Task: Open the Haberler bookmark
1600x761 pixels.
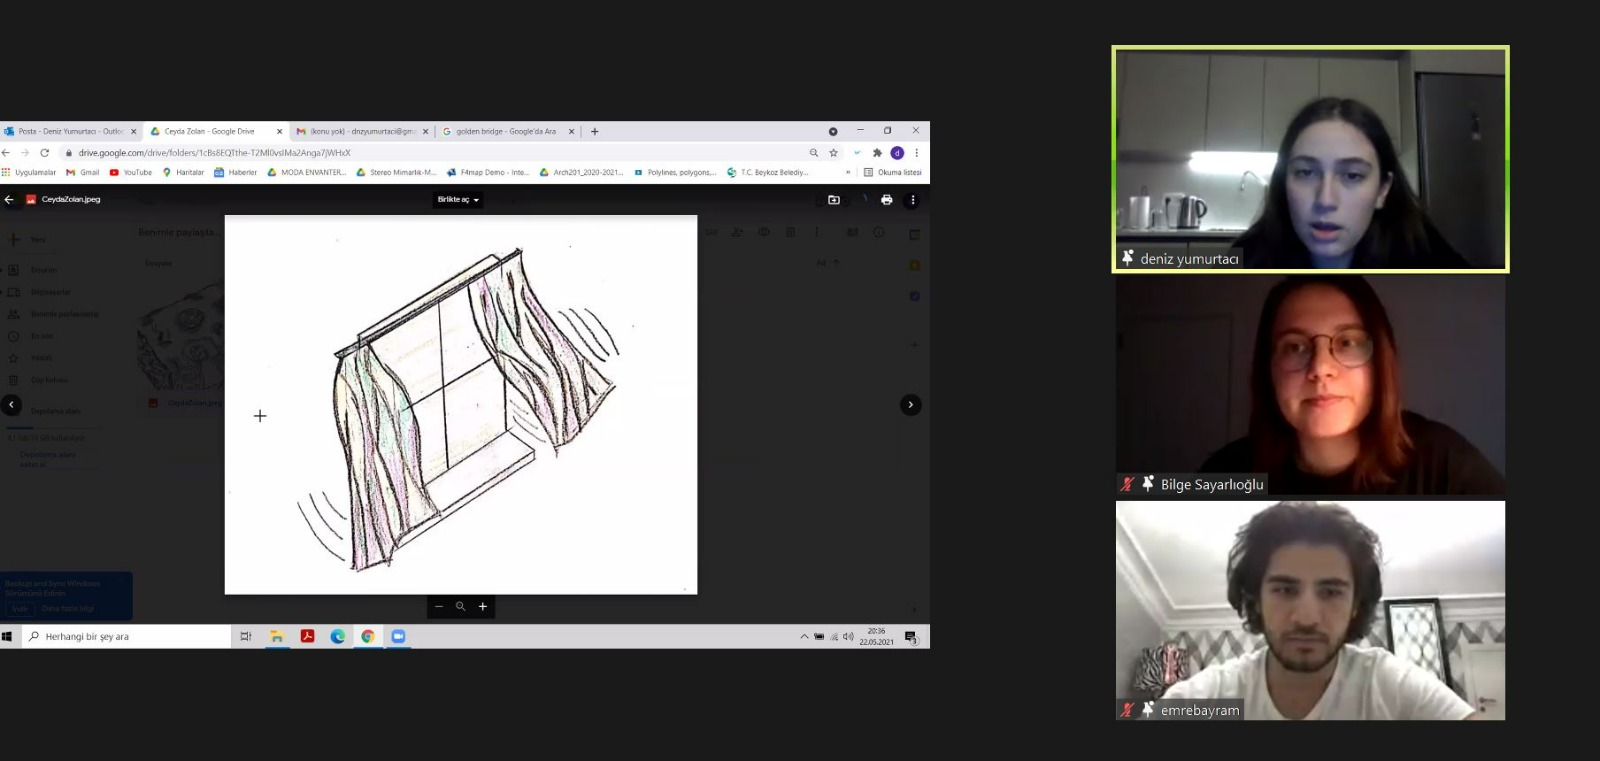Action: 236,172
